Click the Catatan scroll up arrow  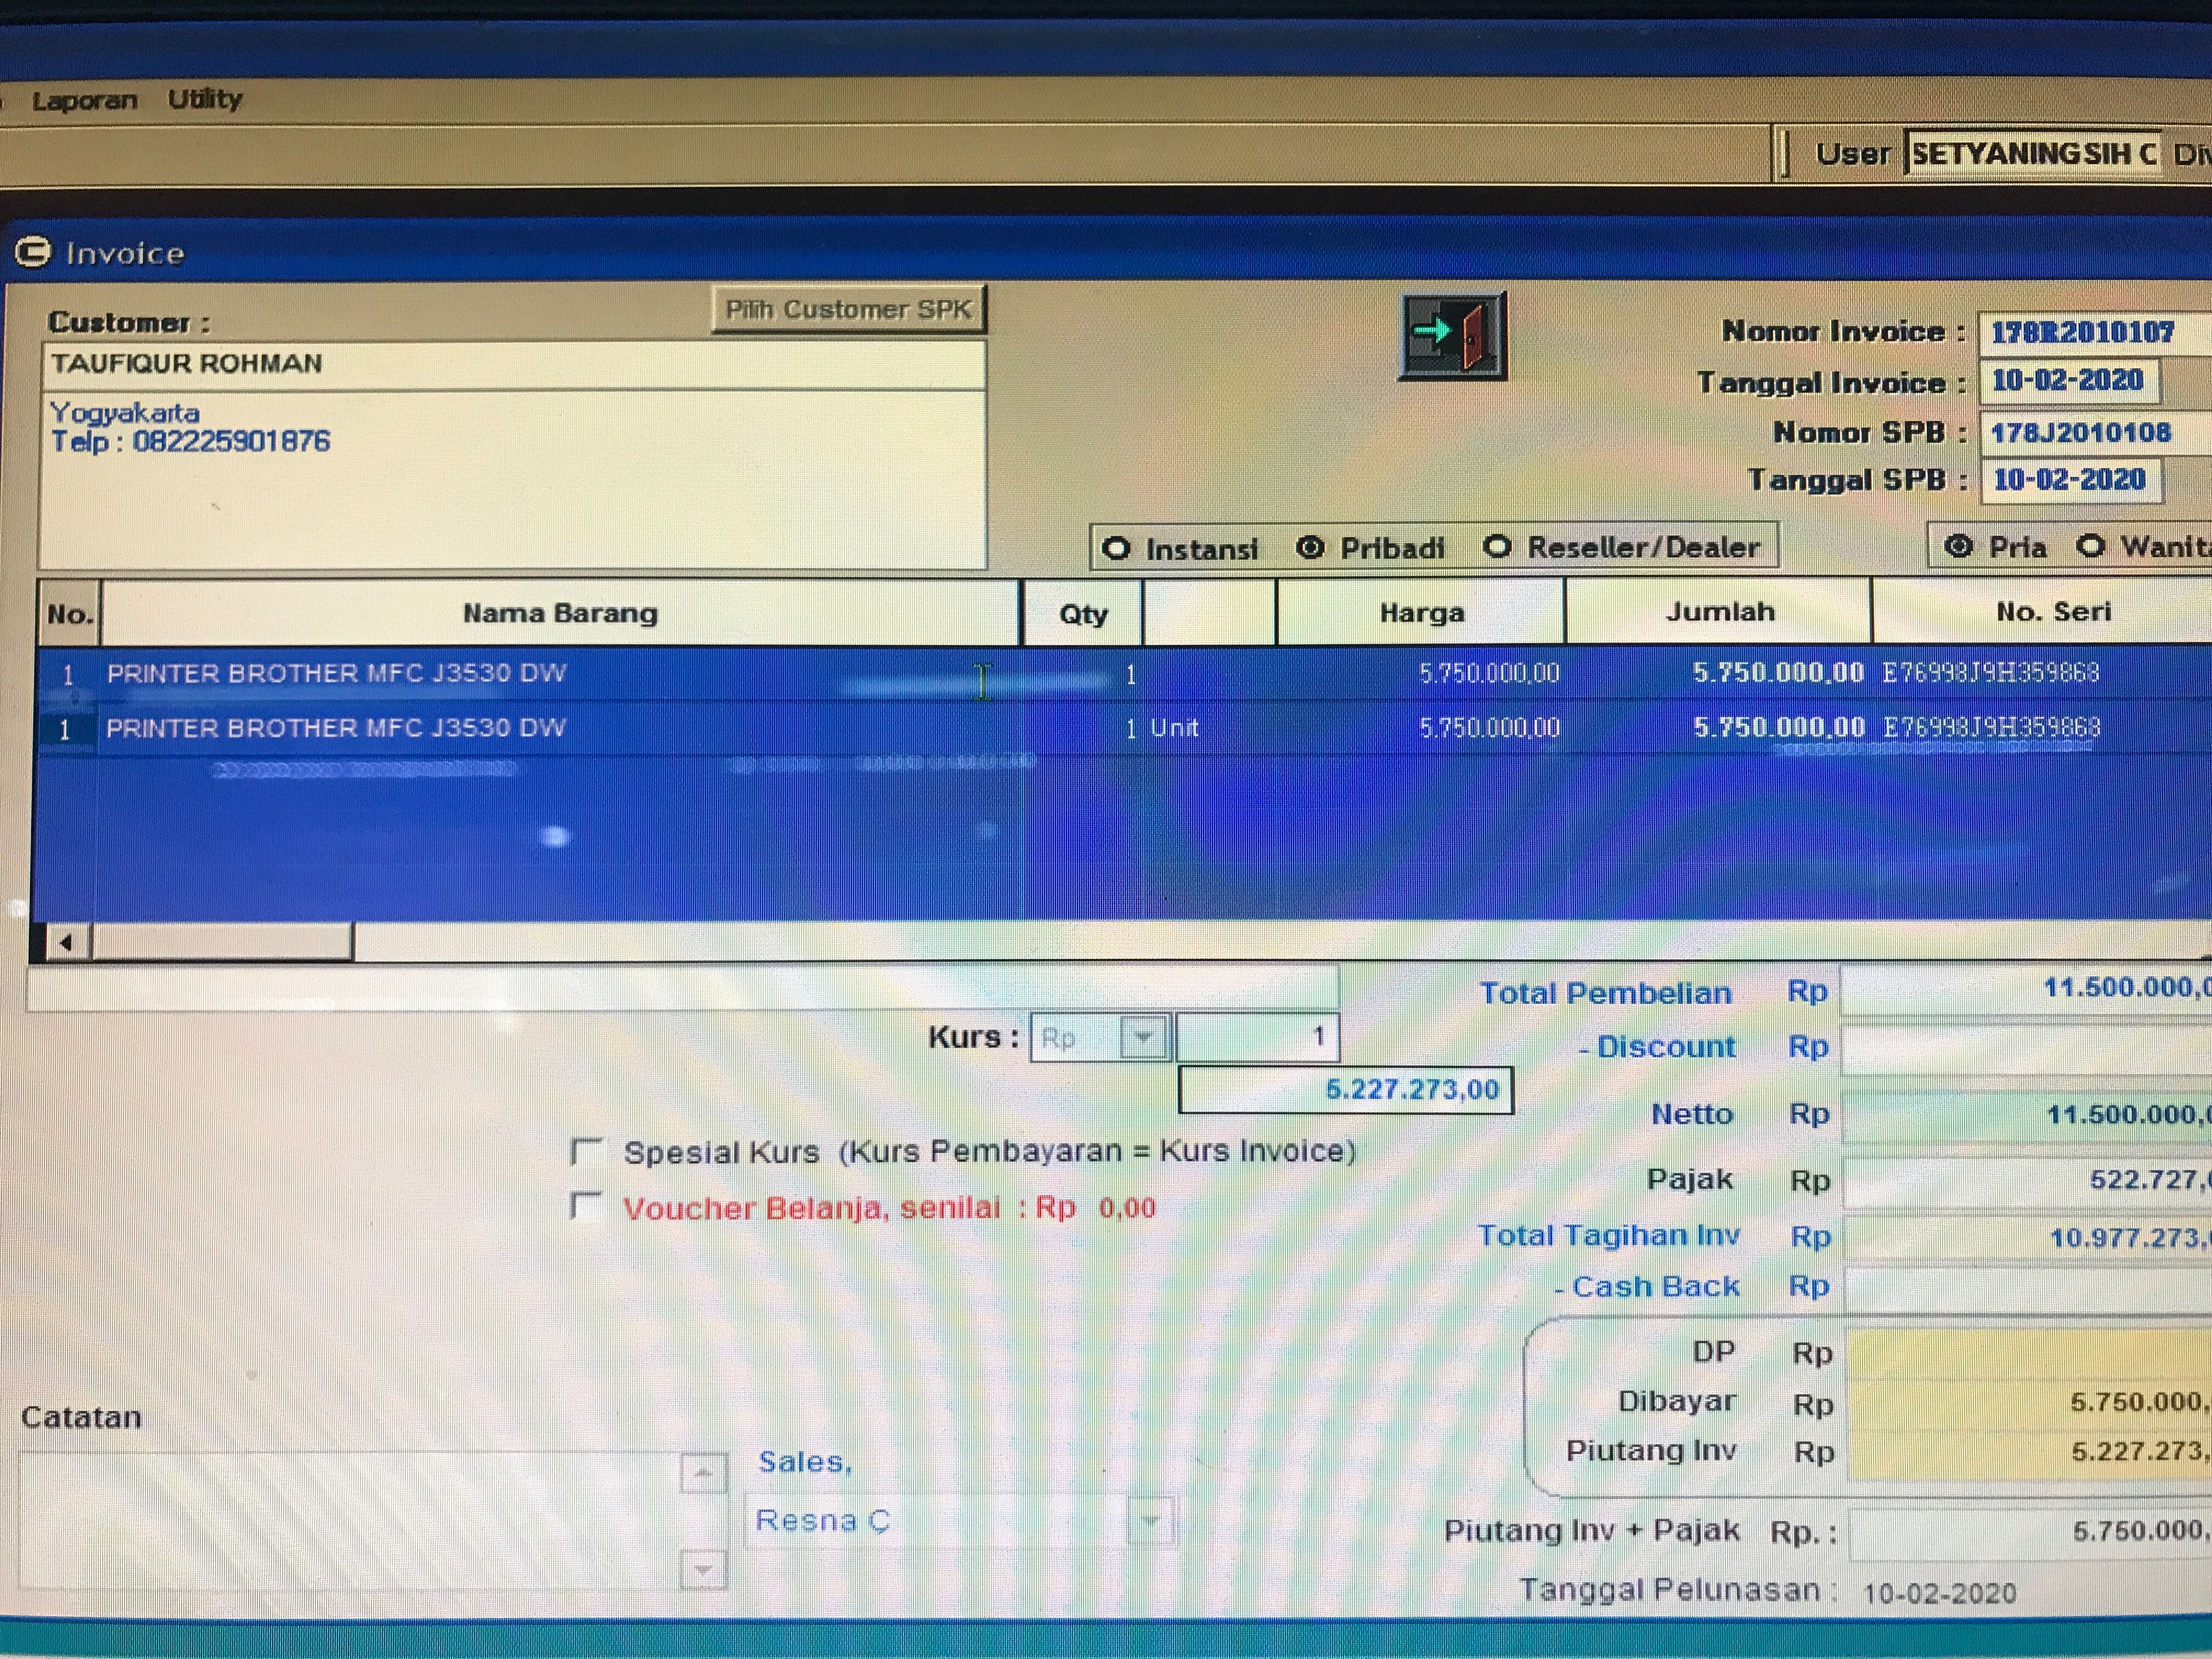[x=703, y=1473]
